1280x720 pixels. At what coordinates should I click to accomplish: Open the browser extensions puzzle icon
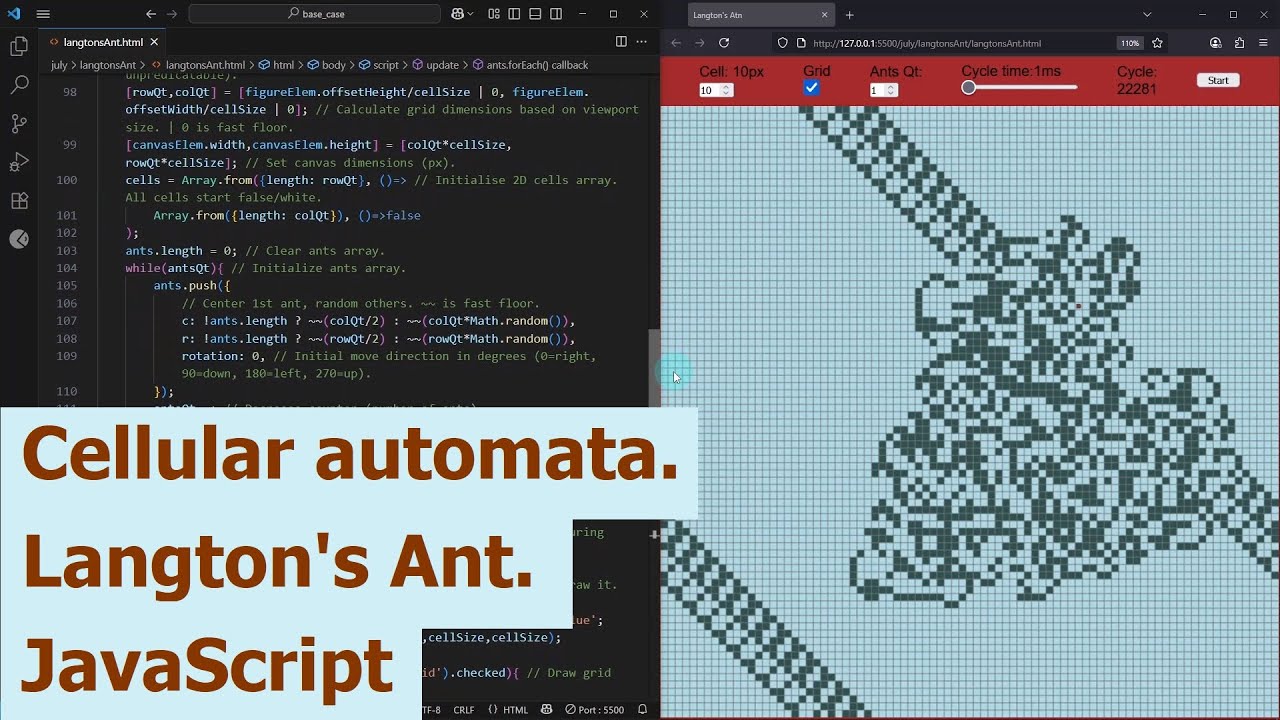[1239, 43]
